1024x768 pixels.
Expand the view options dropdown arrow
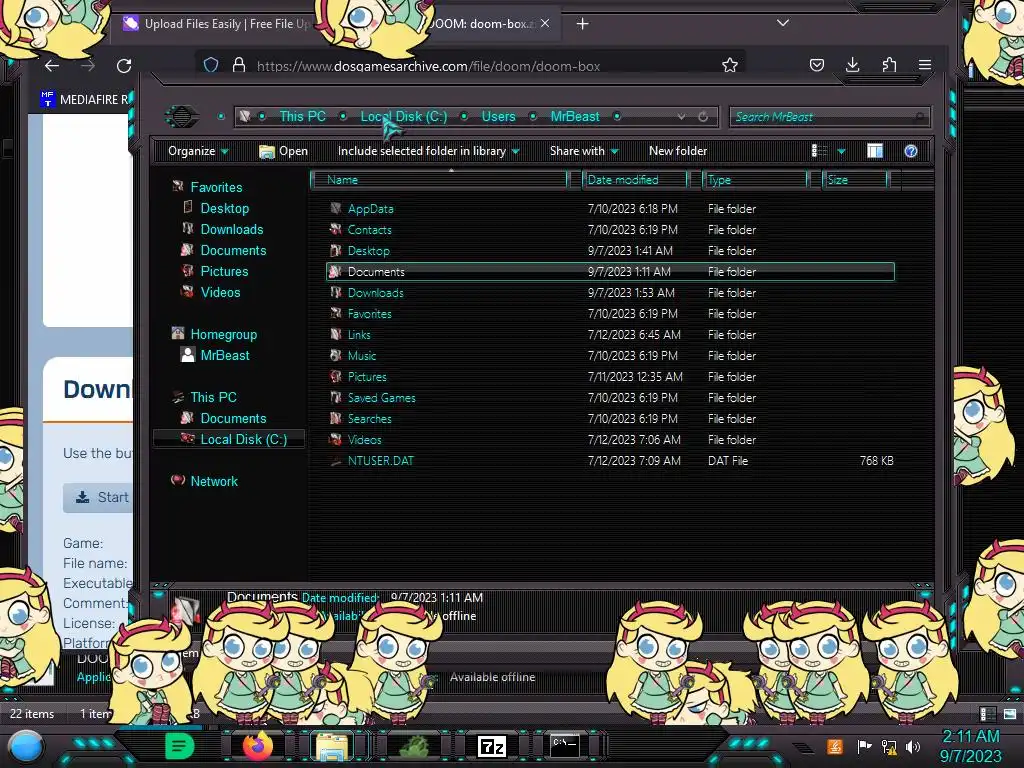(x=841, y=152)
